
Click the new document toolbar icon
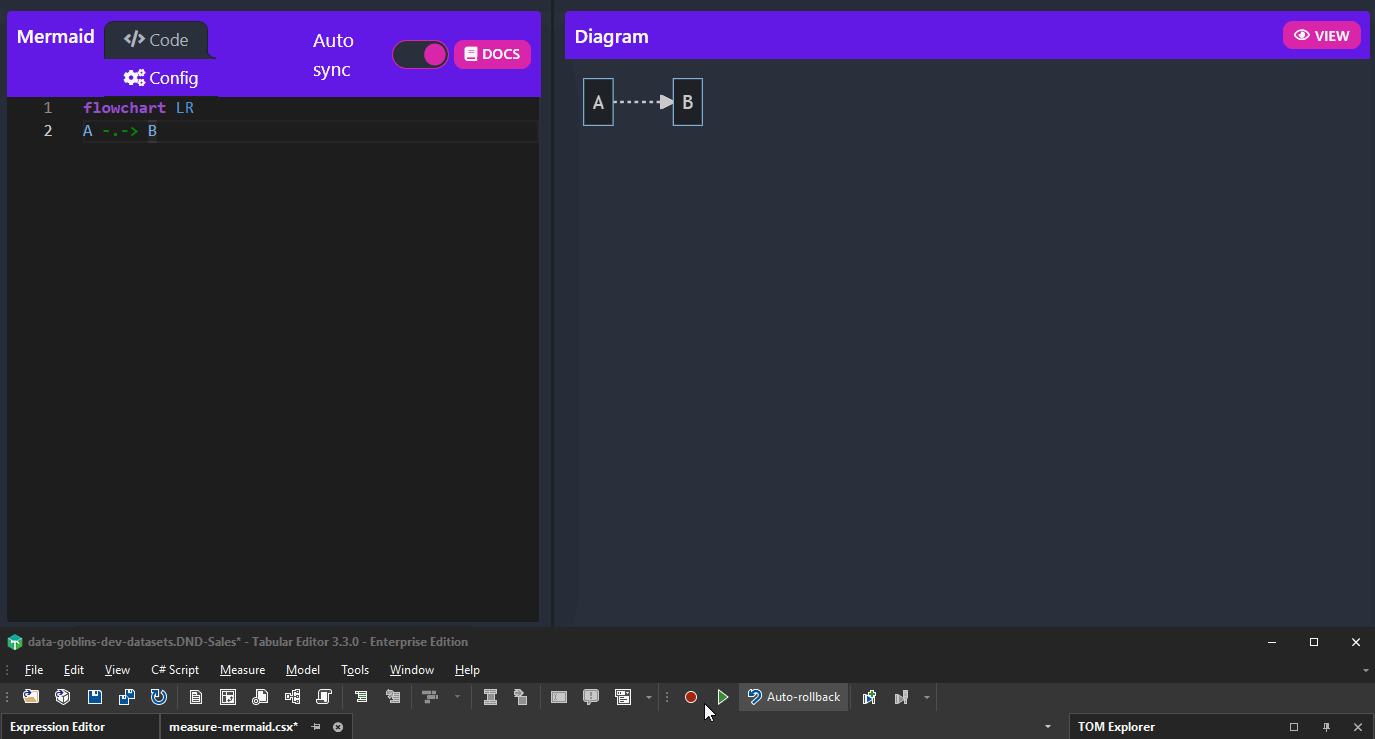click(196, 697)
